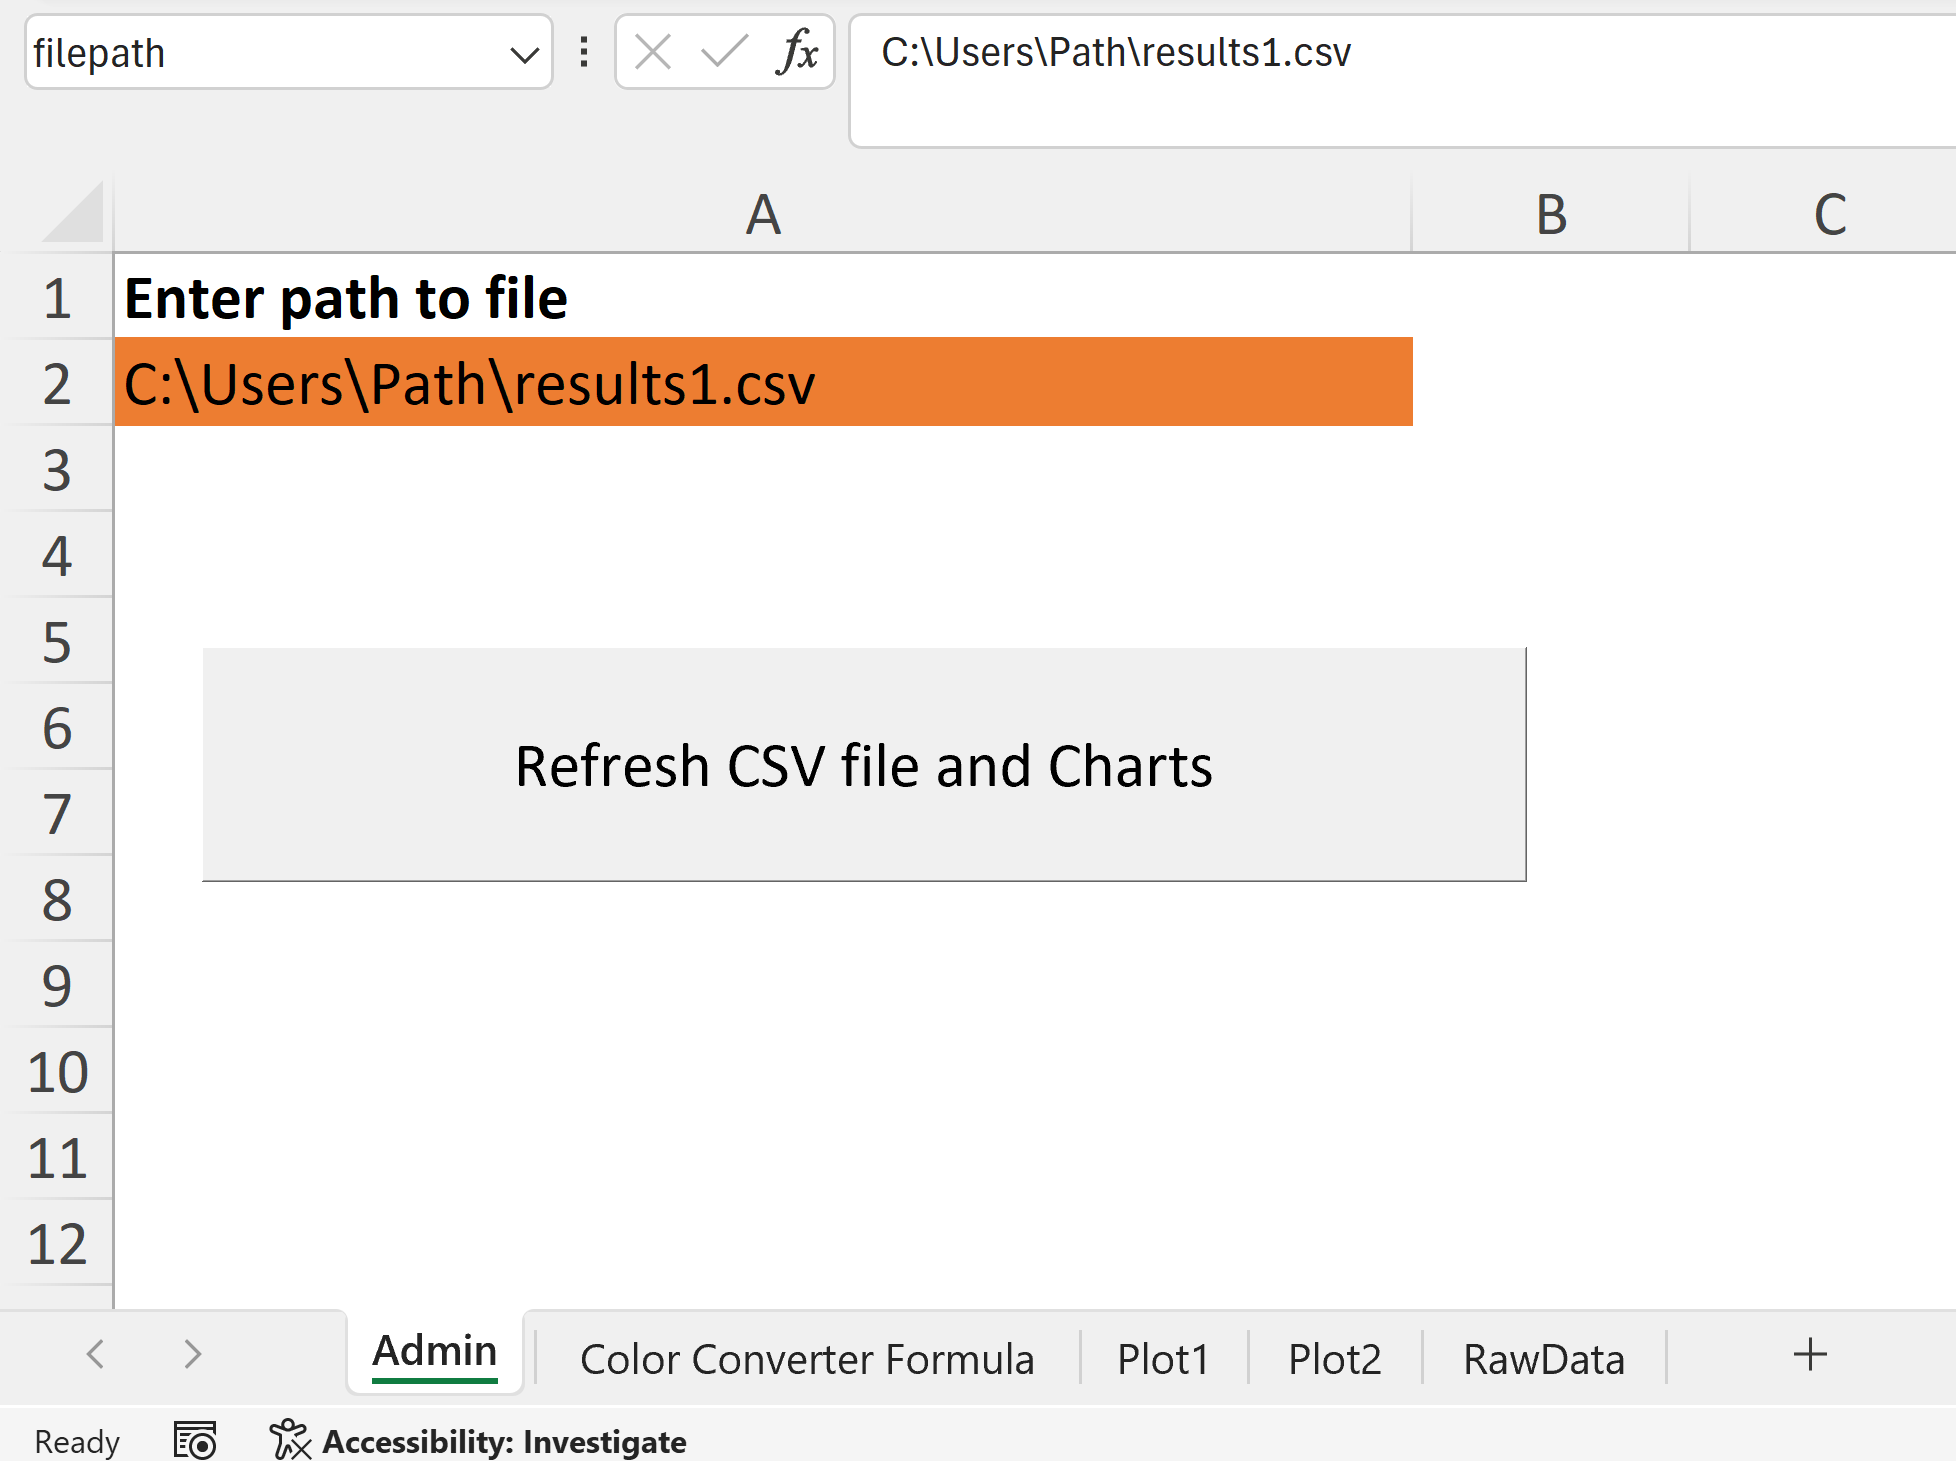Image resolution: width=1956 pixels, height=1461 pixels.
Task: Click the macro recording icon in status bar
Action: pyautogui.click(x=195, y=1441)
